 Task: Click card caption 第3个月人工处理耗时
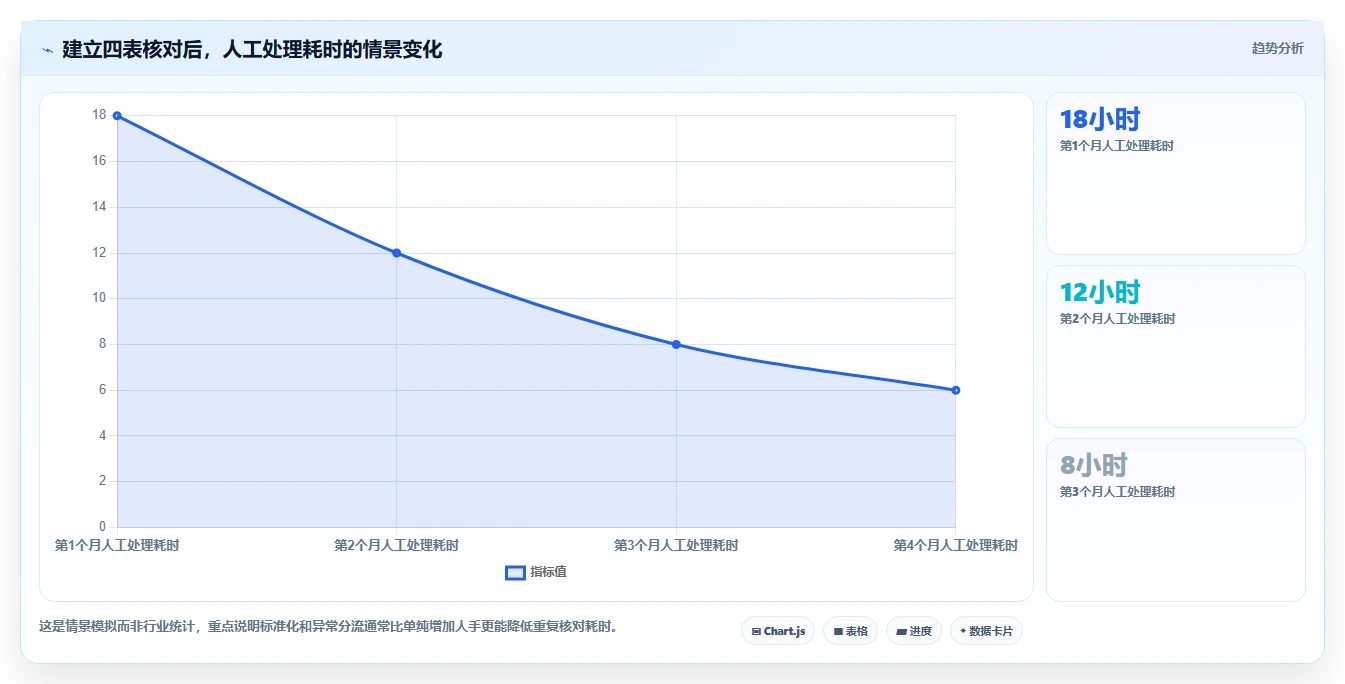1117,492
